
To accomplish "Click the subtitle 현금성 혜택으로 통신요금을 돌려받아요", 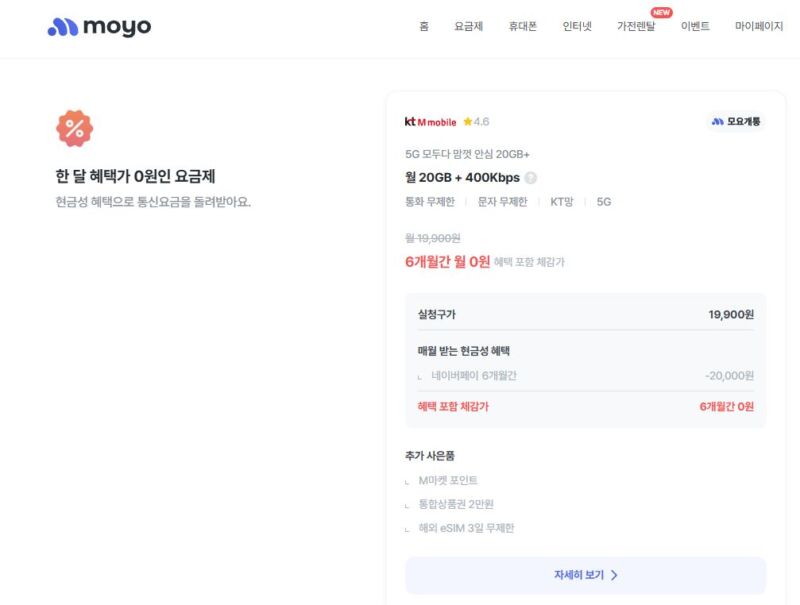I will point(153,202).
